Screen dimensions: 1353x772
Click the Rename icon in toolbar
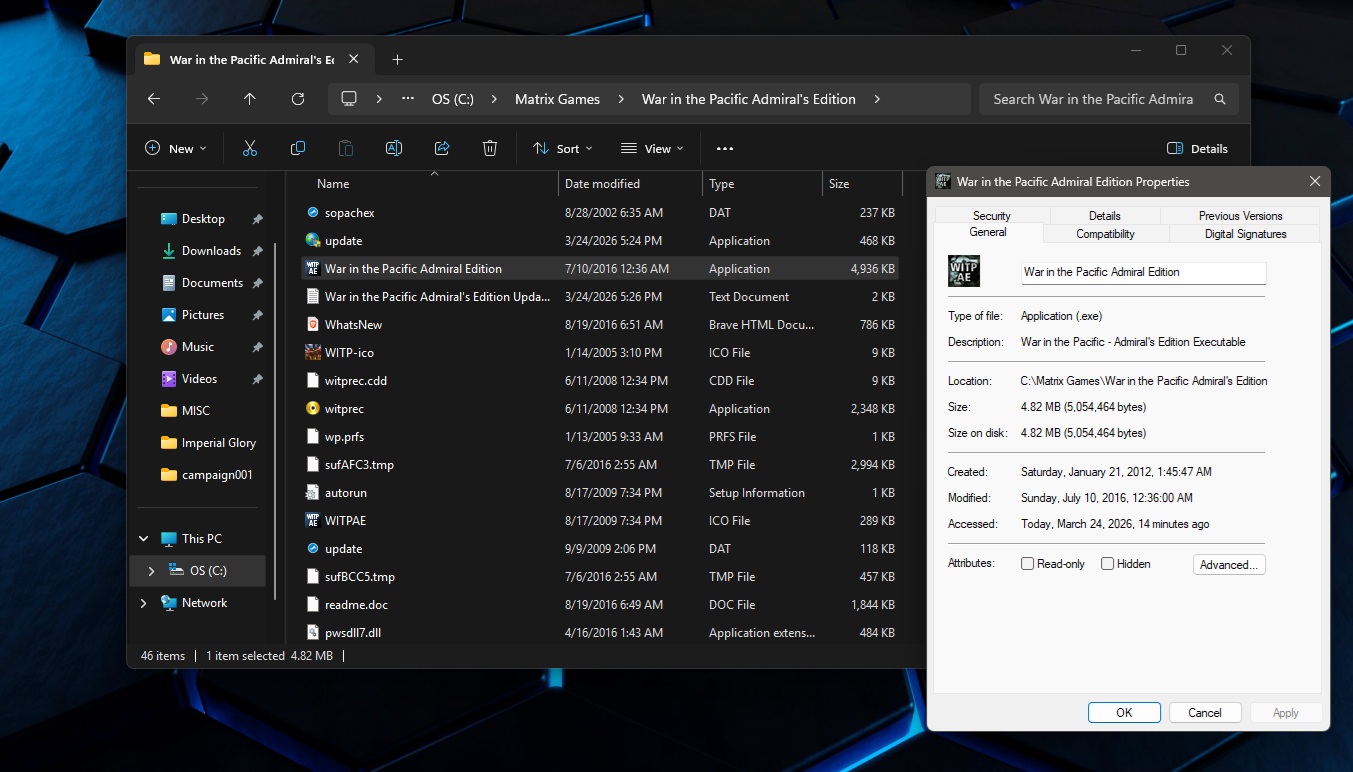coord(394,148)
